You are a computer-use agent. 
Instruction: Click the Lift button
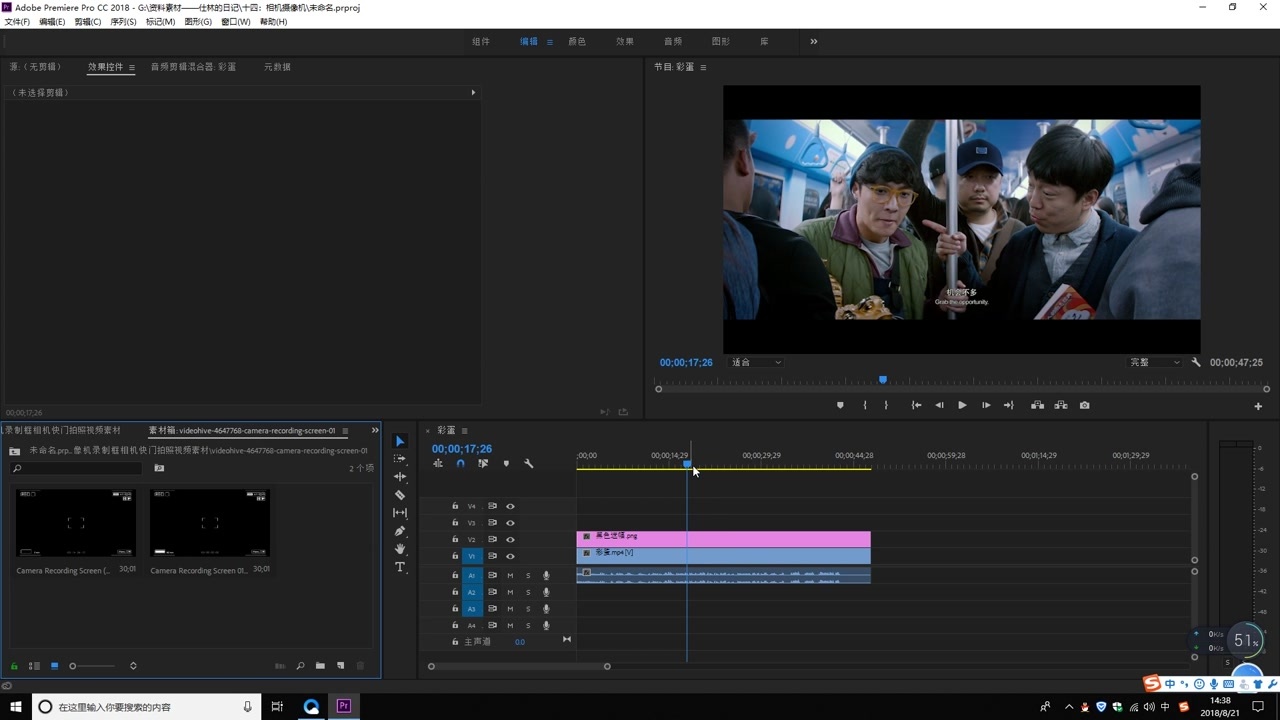coord(1038,405)
